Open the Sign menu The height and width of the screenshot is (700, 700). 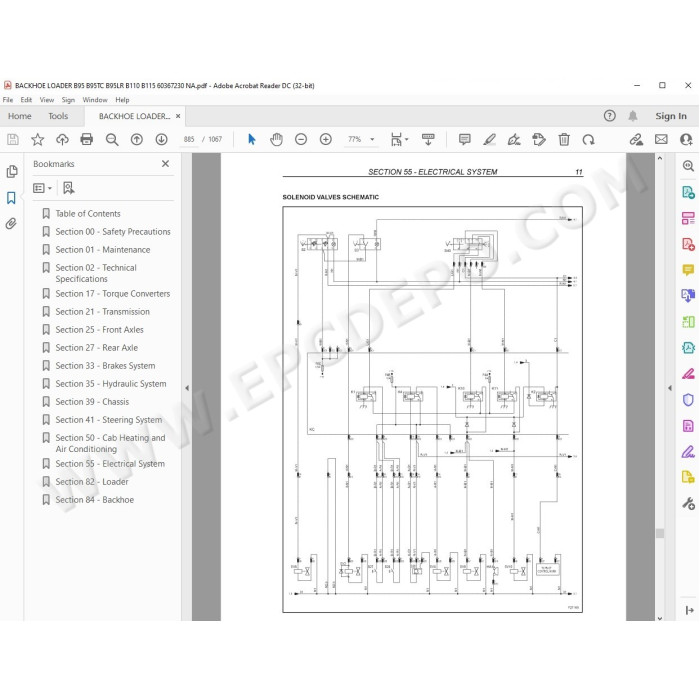[x=68, y=100]
